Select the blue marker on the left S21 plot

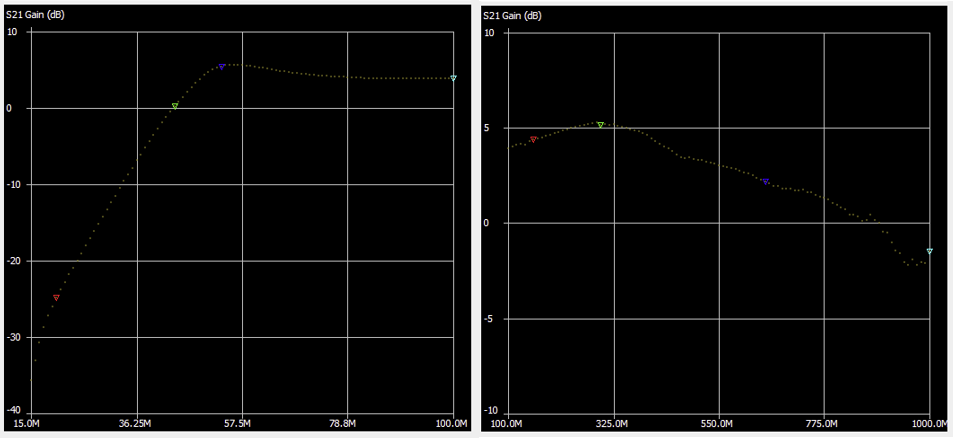221,67
